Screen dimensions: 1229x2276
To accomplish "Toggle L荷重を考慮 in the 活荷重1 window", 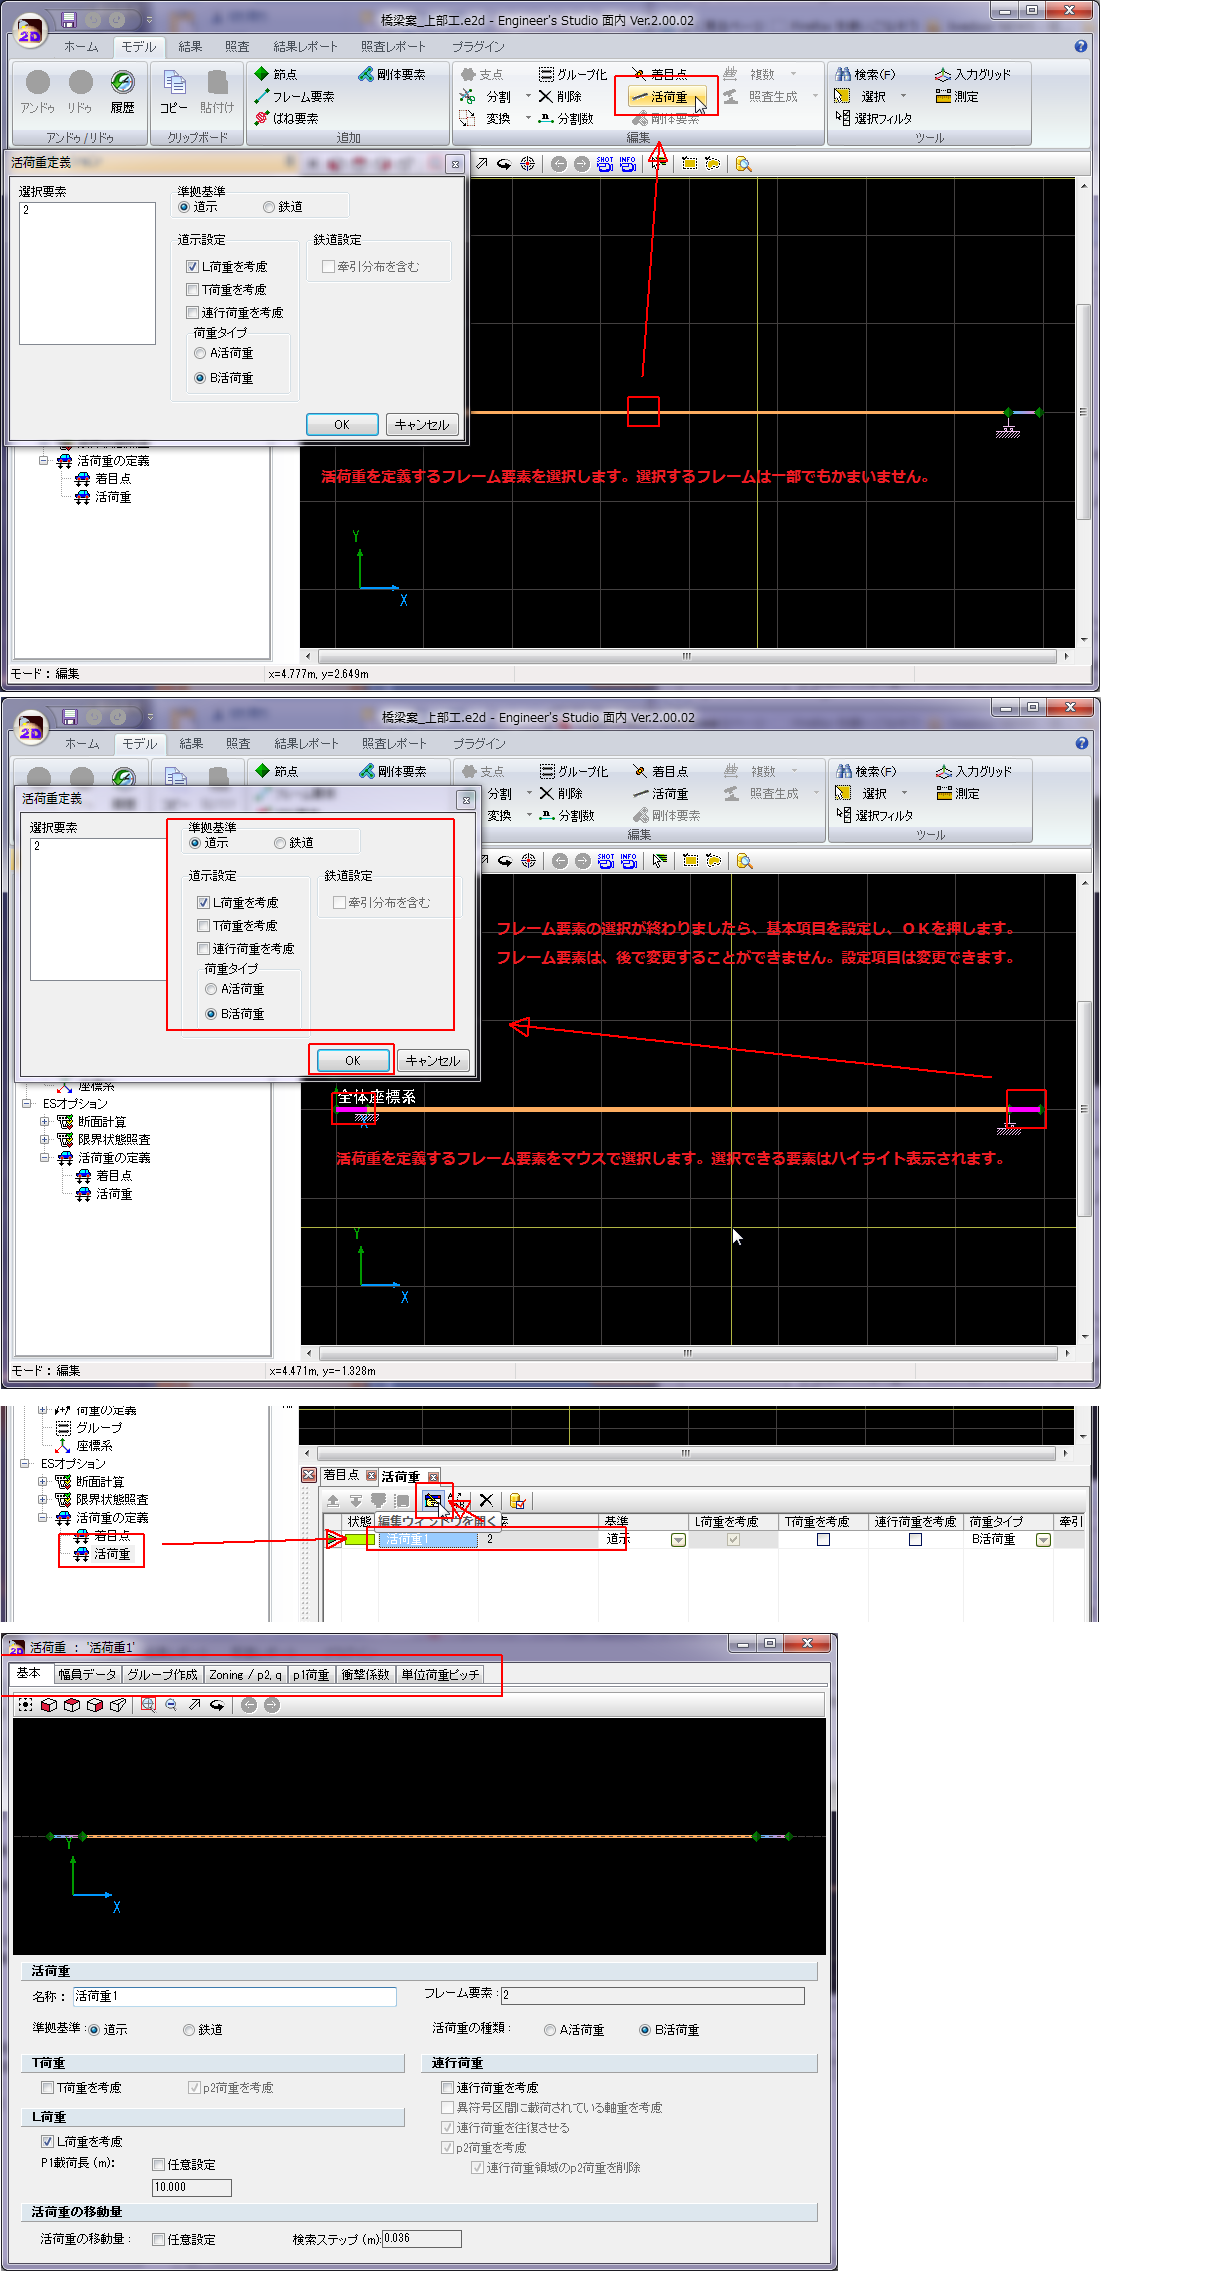I will coord(47,2142).
